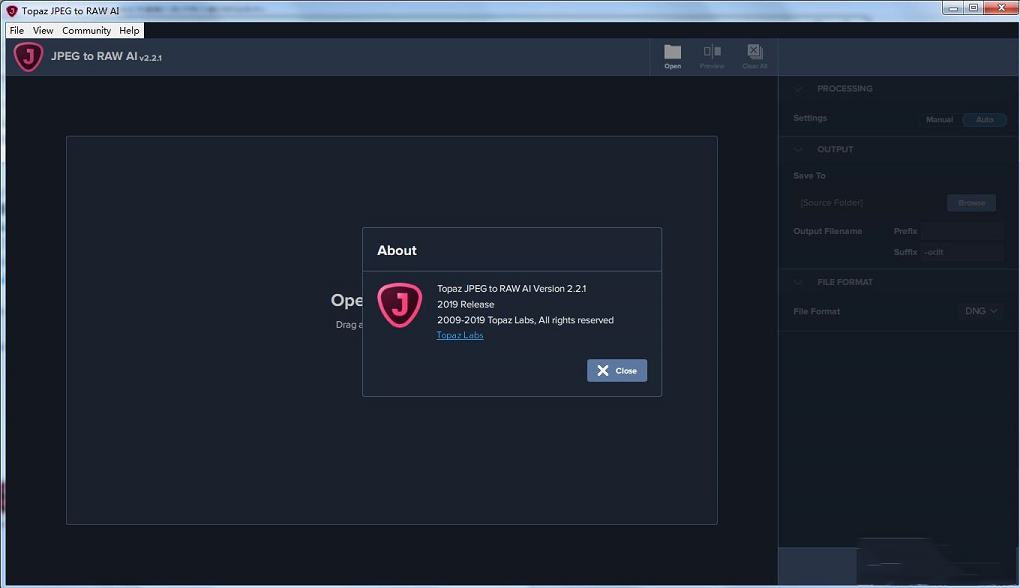Screen dimensions: 1020x588
Task: Click the Clear All icon
Action: 754,54
